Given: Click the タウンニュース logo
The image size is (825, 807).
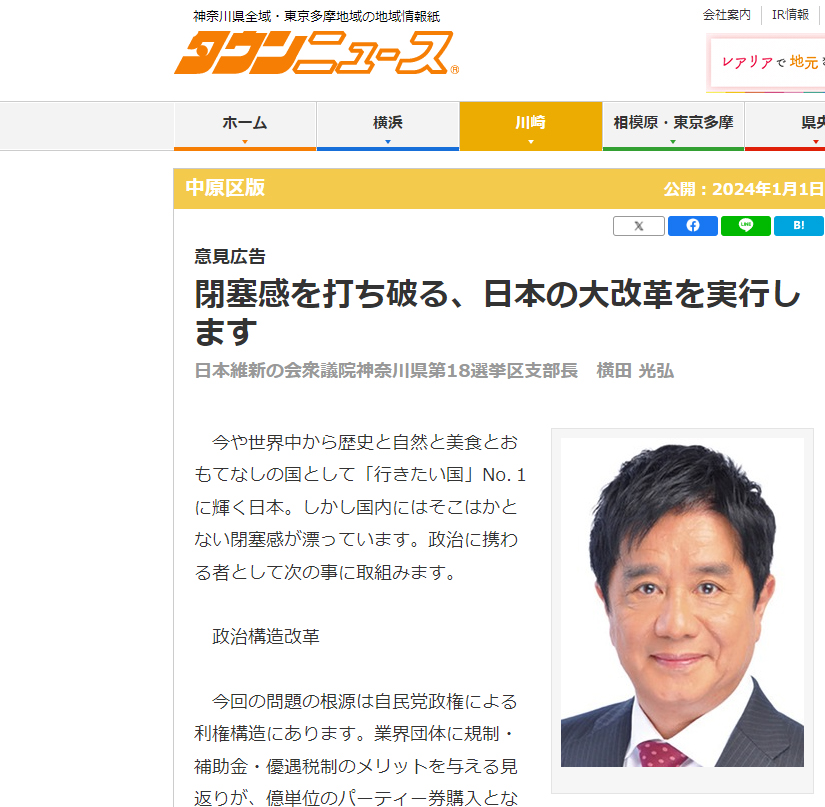Looking at the screenshot, I should click(x=316, y=53).
